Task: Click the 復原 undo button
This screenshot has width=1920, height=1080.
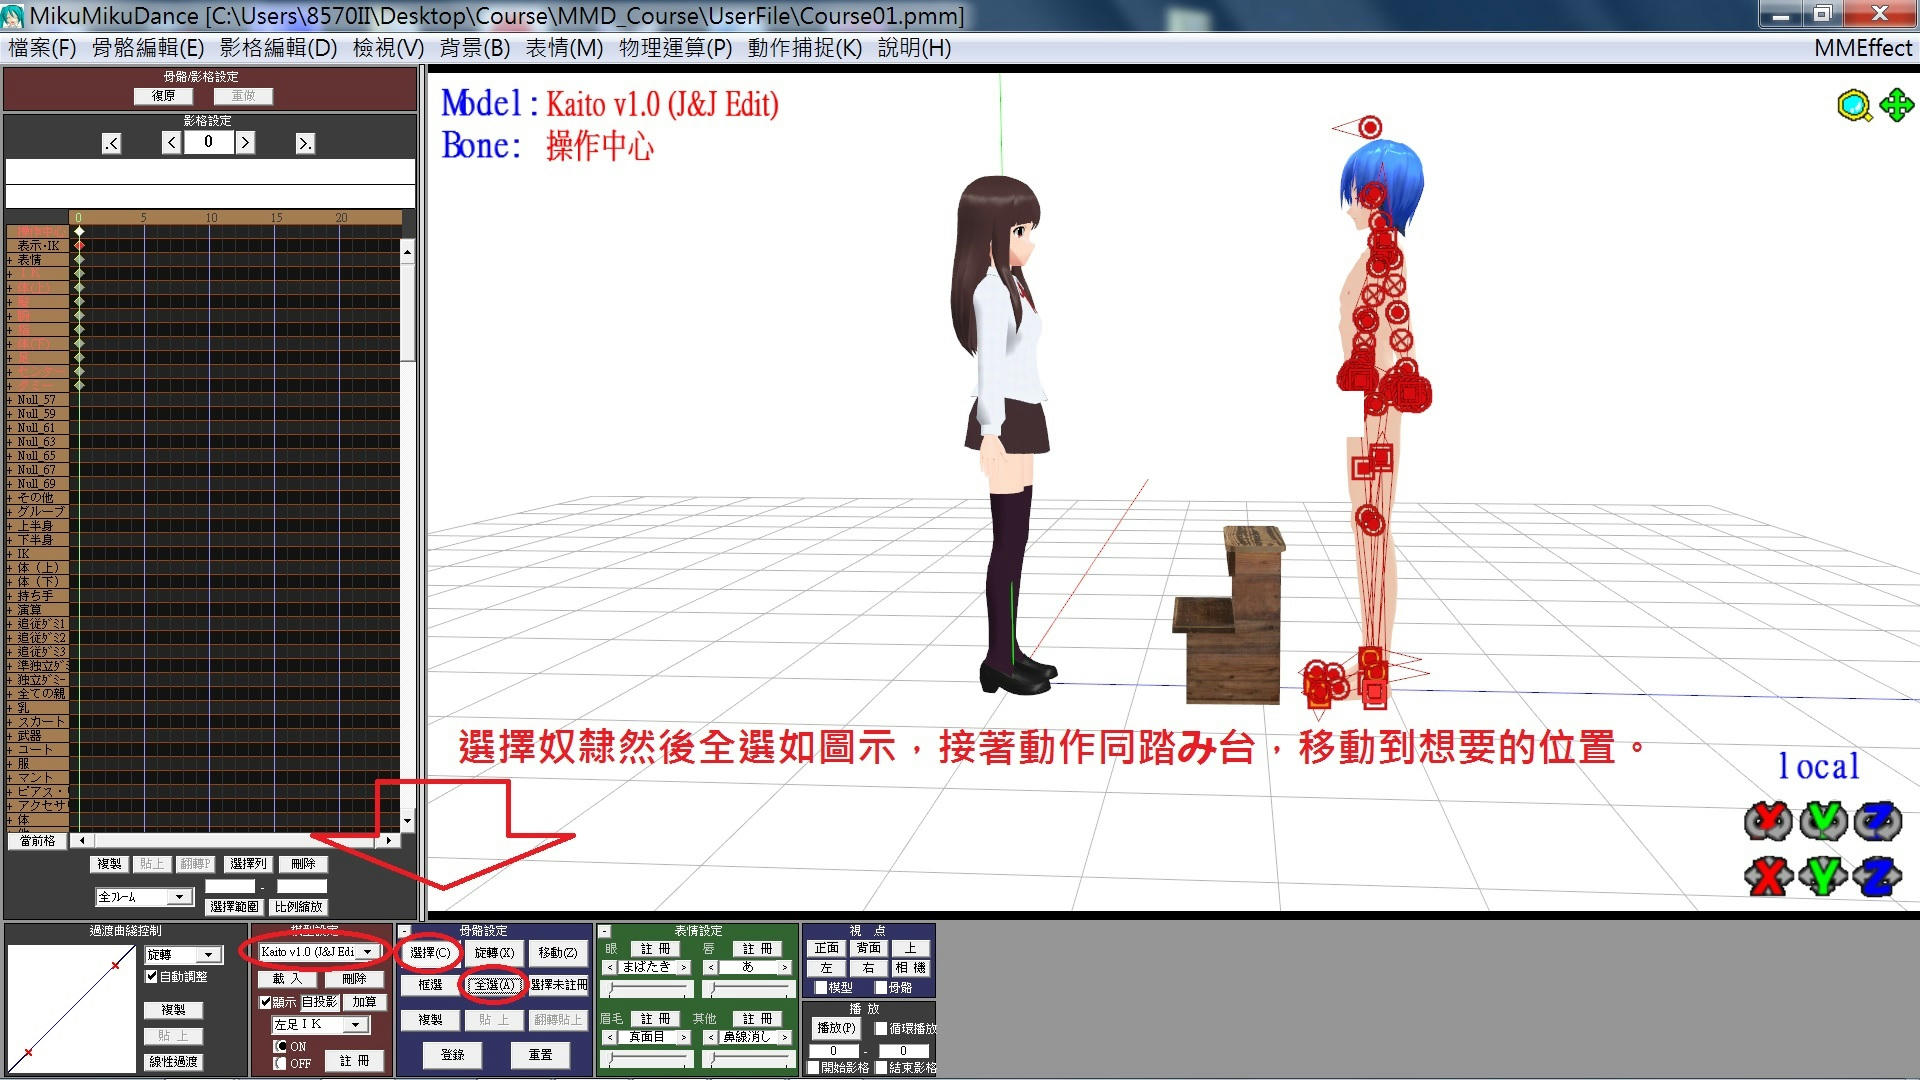Action: 163,96
